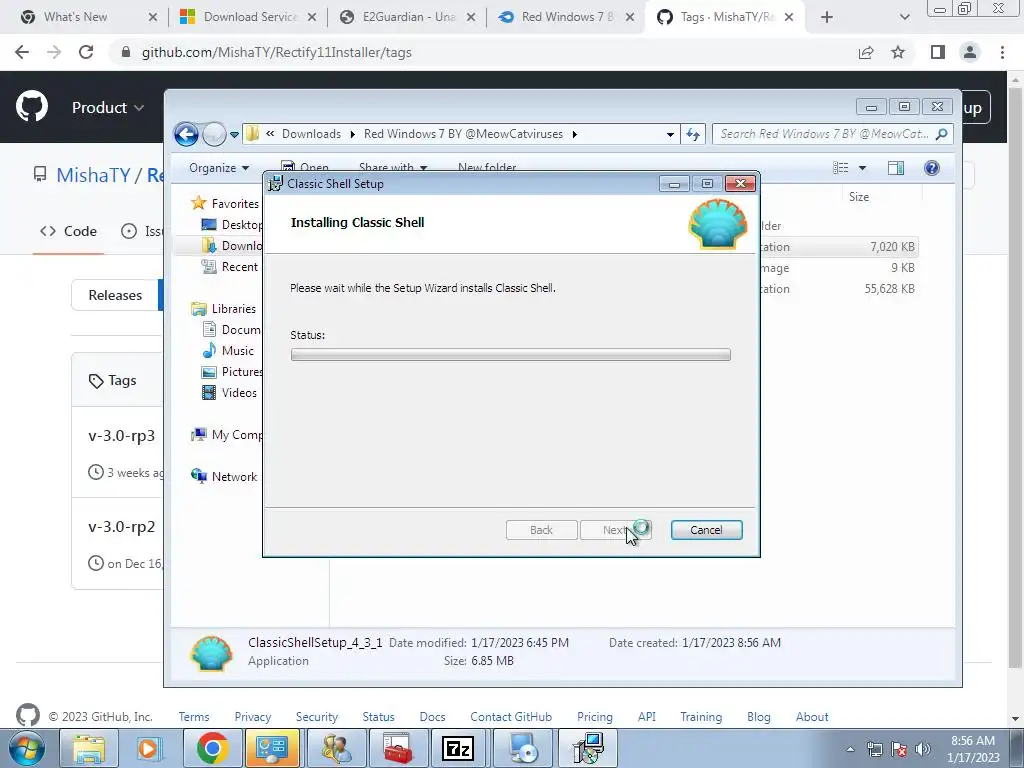Screen dimensions: 1024x768
Task: Open the Chrome three-dot menu
Action: (1002, 52)
